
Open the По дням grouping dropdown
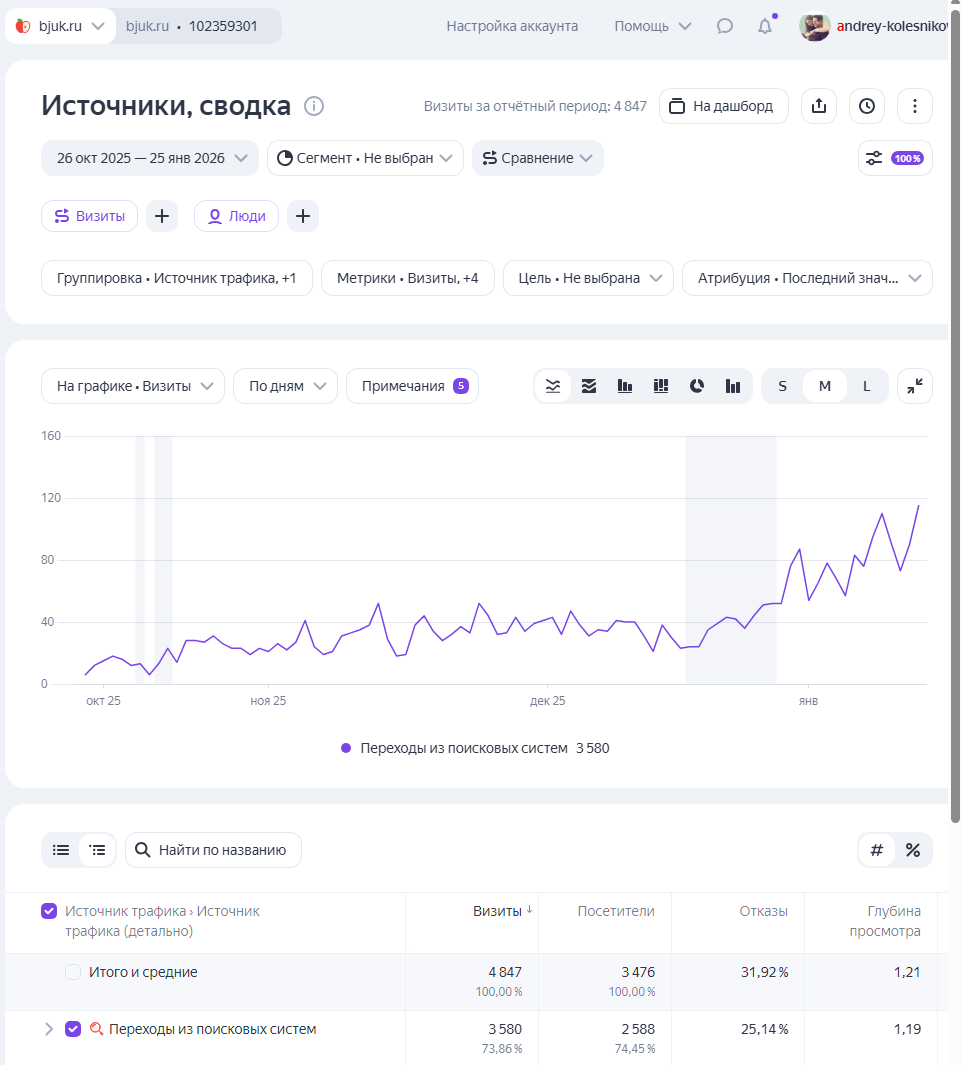coord(285,386)
